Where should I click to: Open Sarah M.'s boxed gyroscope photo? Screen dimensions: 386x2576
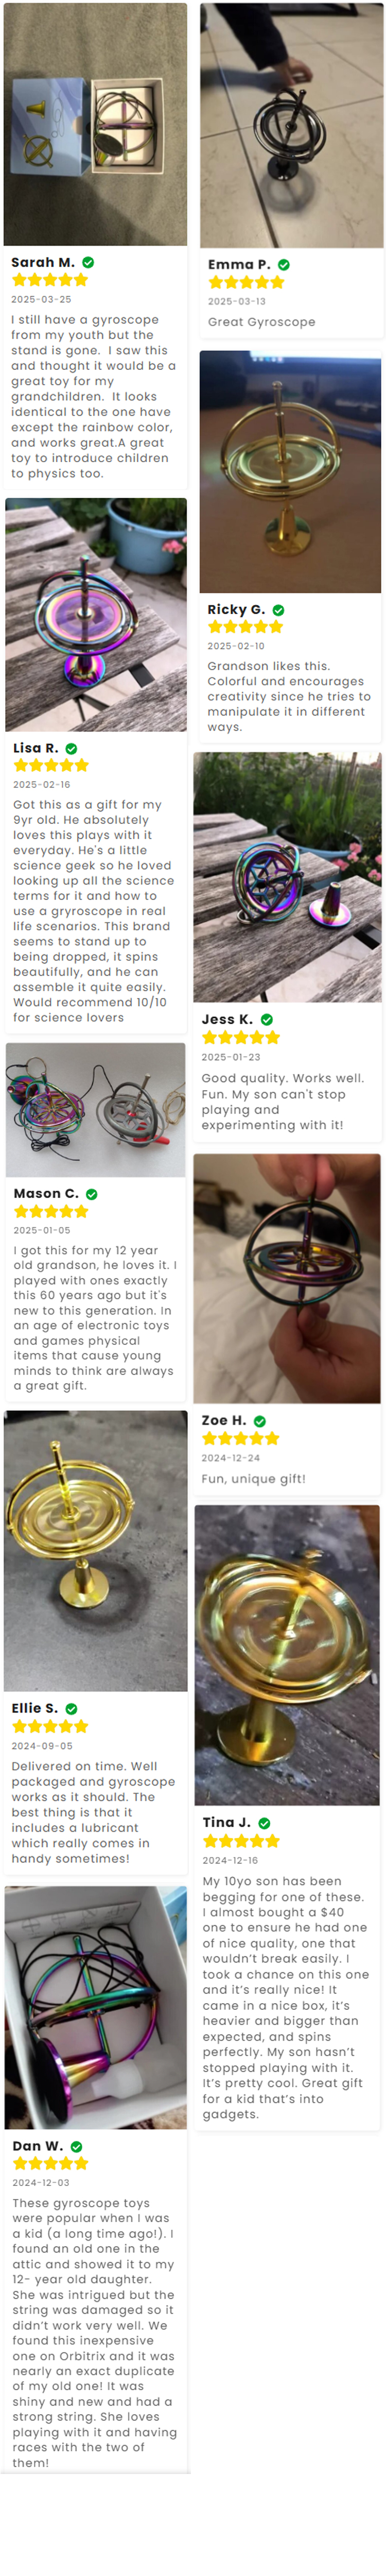pos(95,124)
